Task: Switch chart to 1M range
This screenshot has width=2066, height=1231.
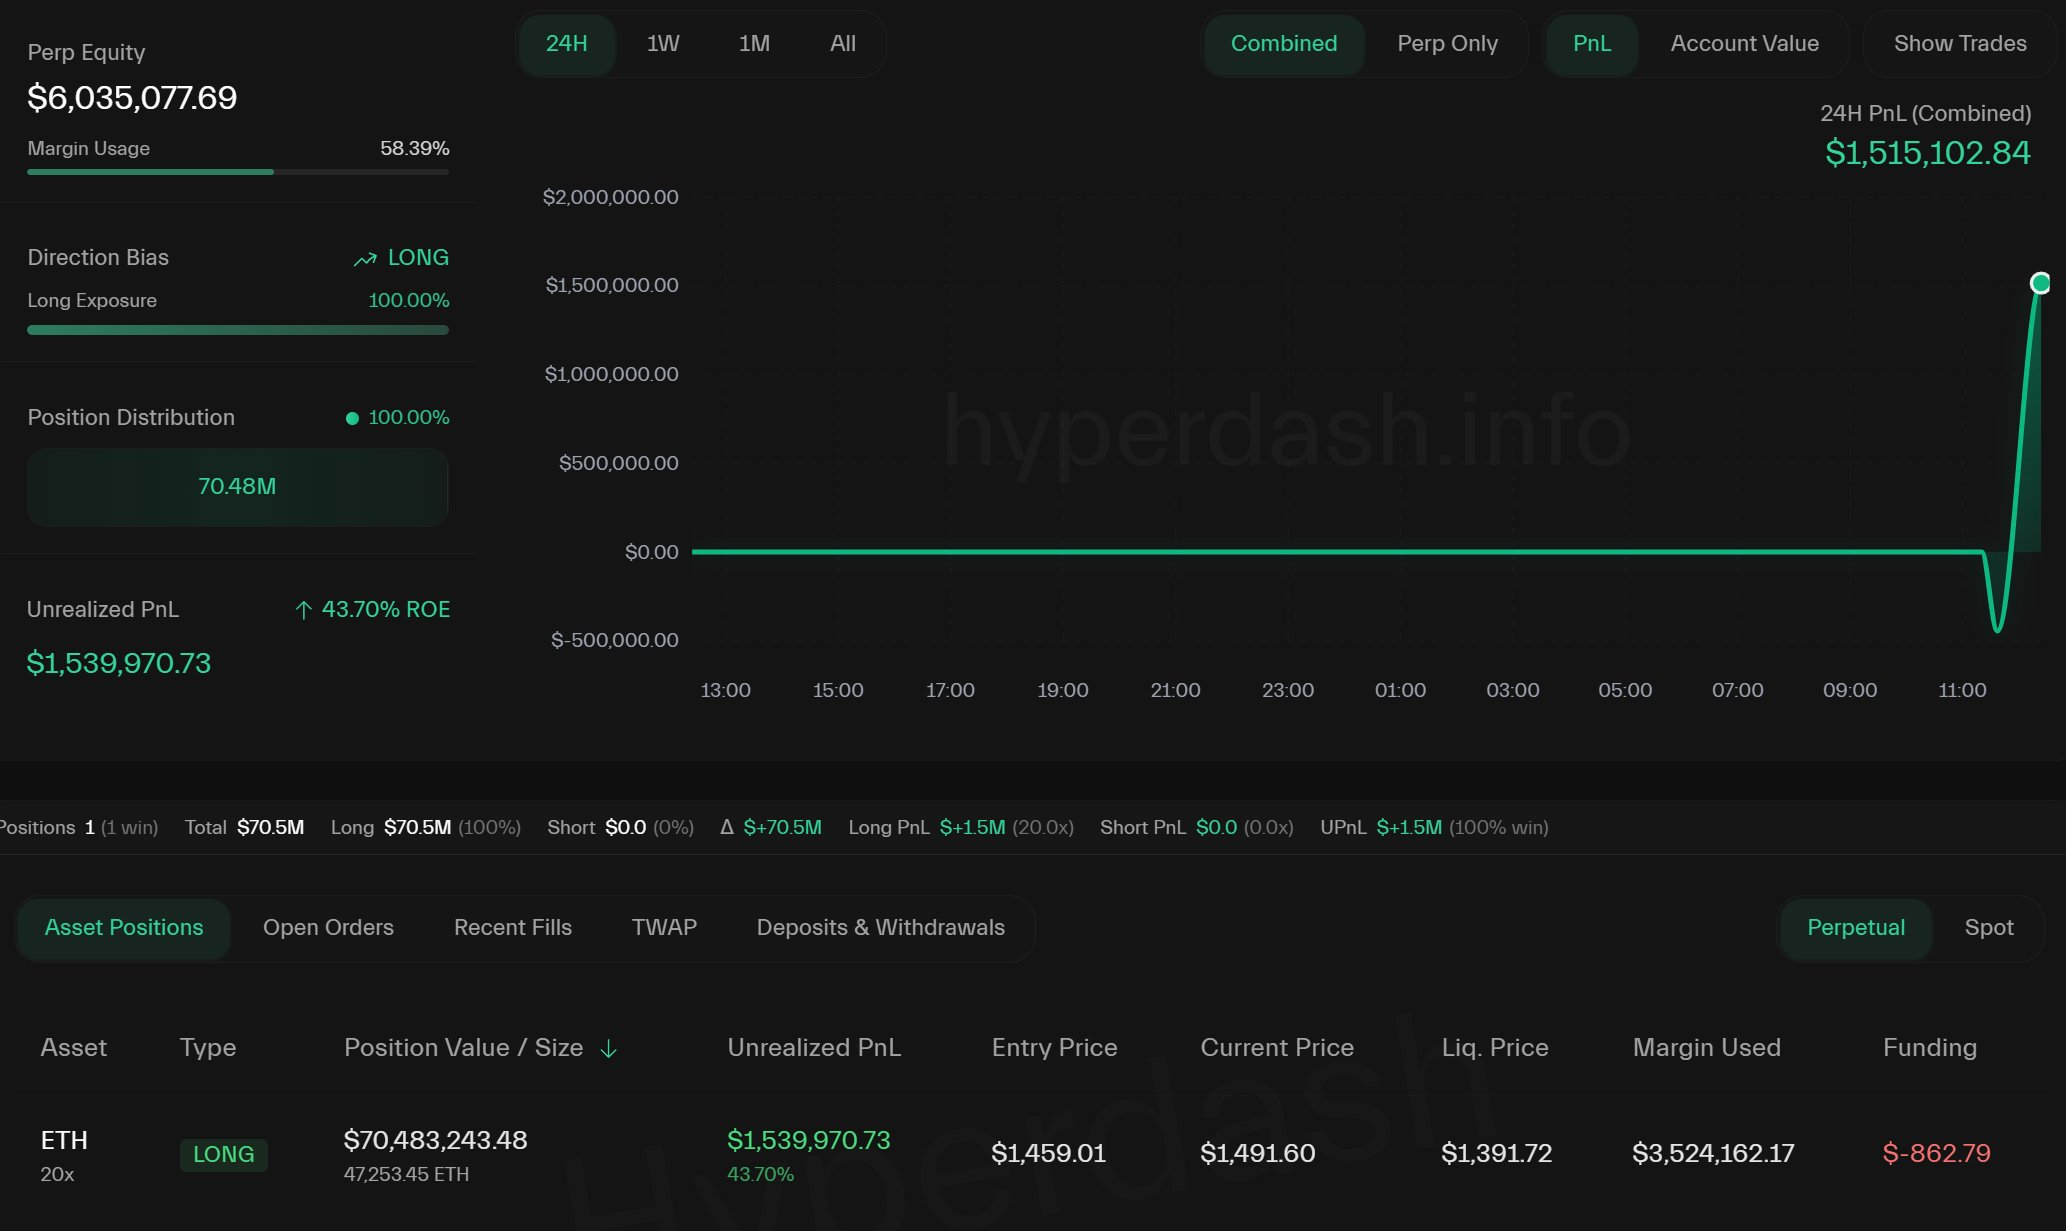Action: tap(754, 44)
